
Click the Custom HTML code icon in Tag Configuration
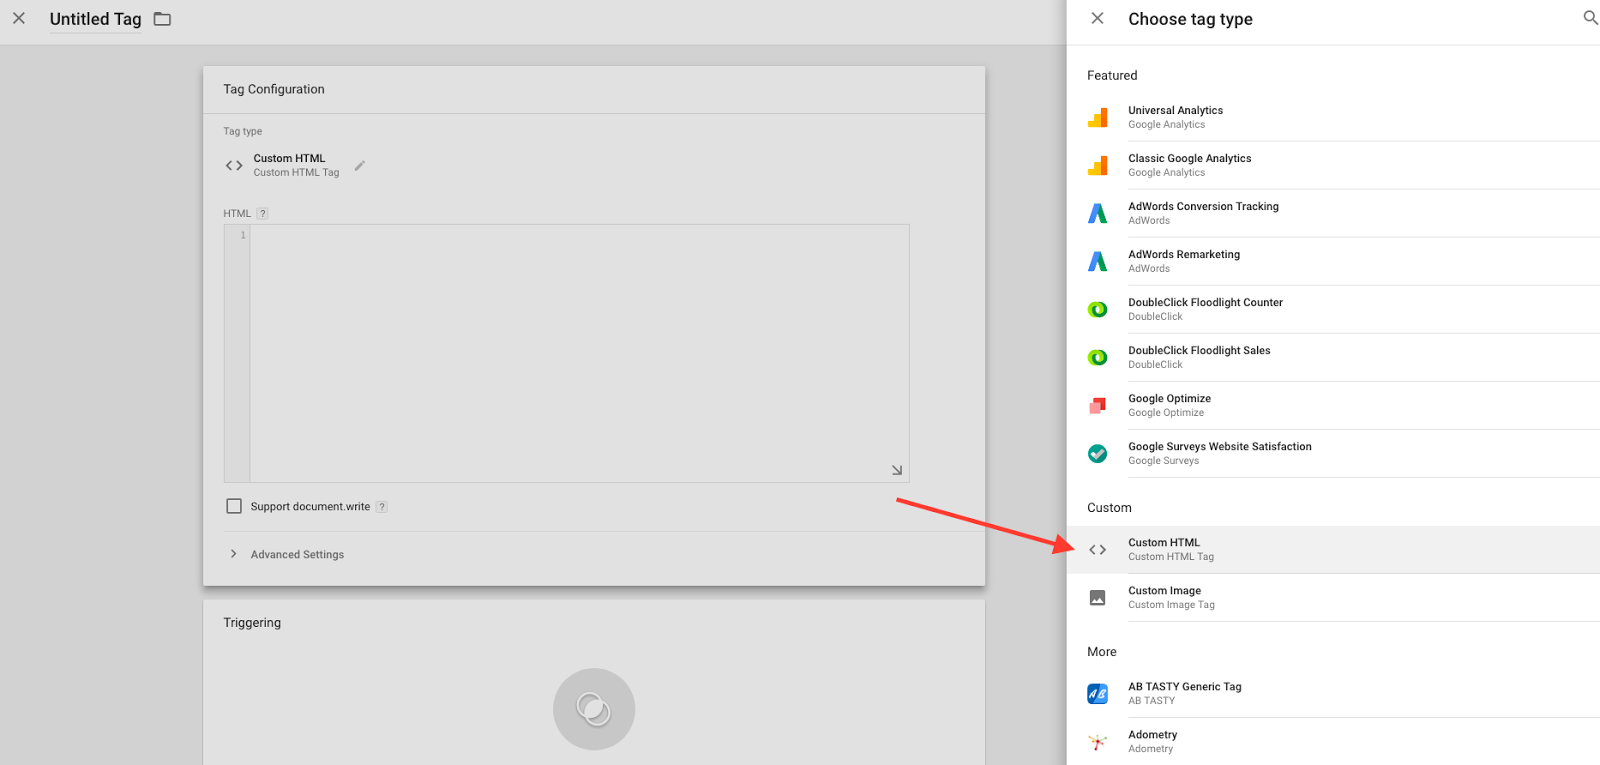coord(234,165)
